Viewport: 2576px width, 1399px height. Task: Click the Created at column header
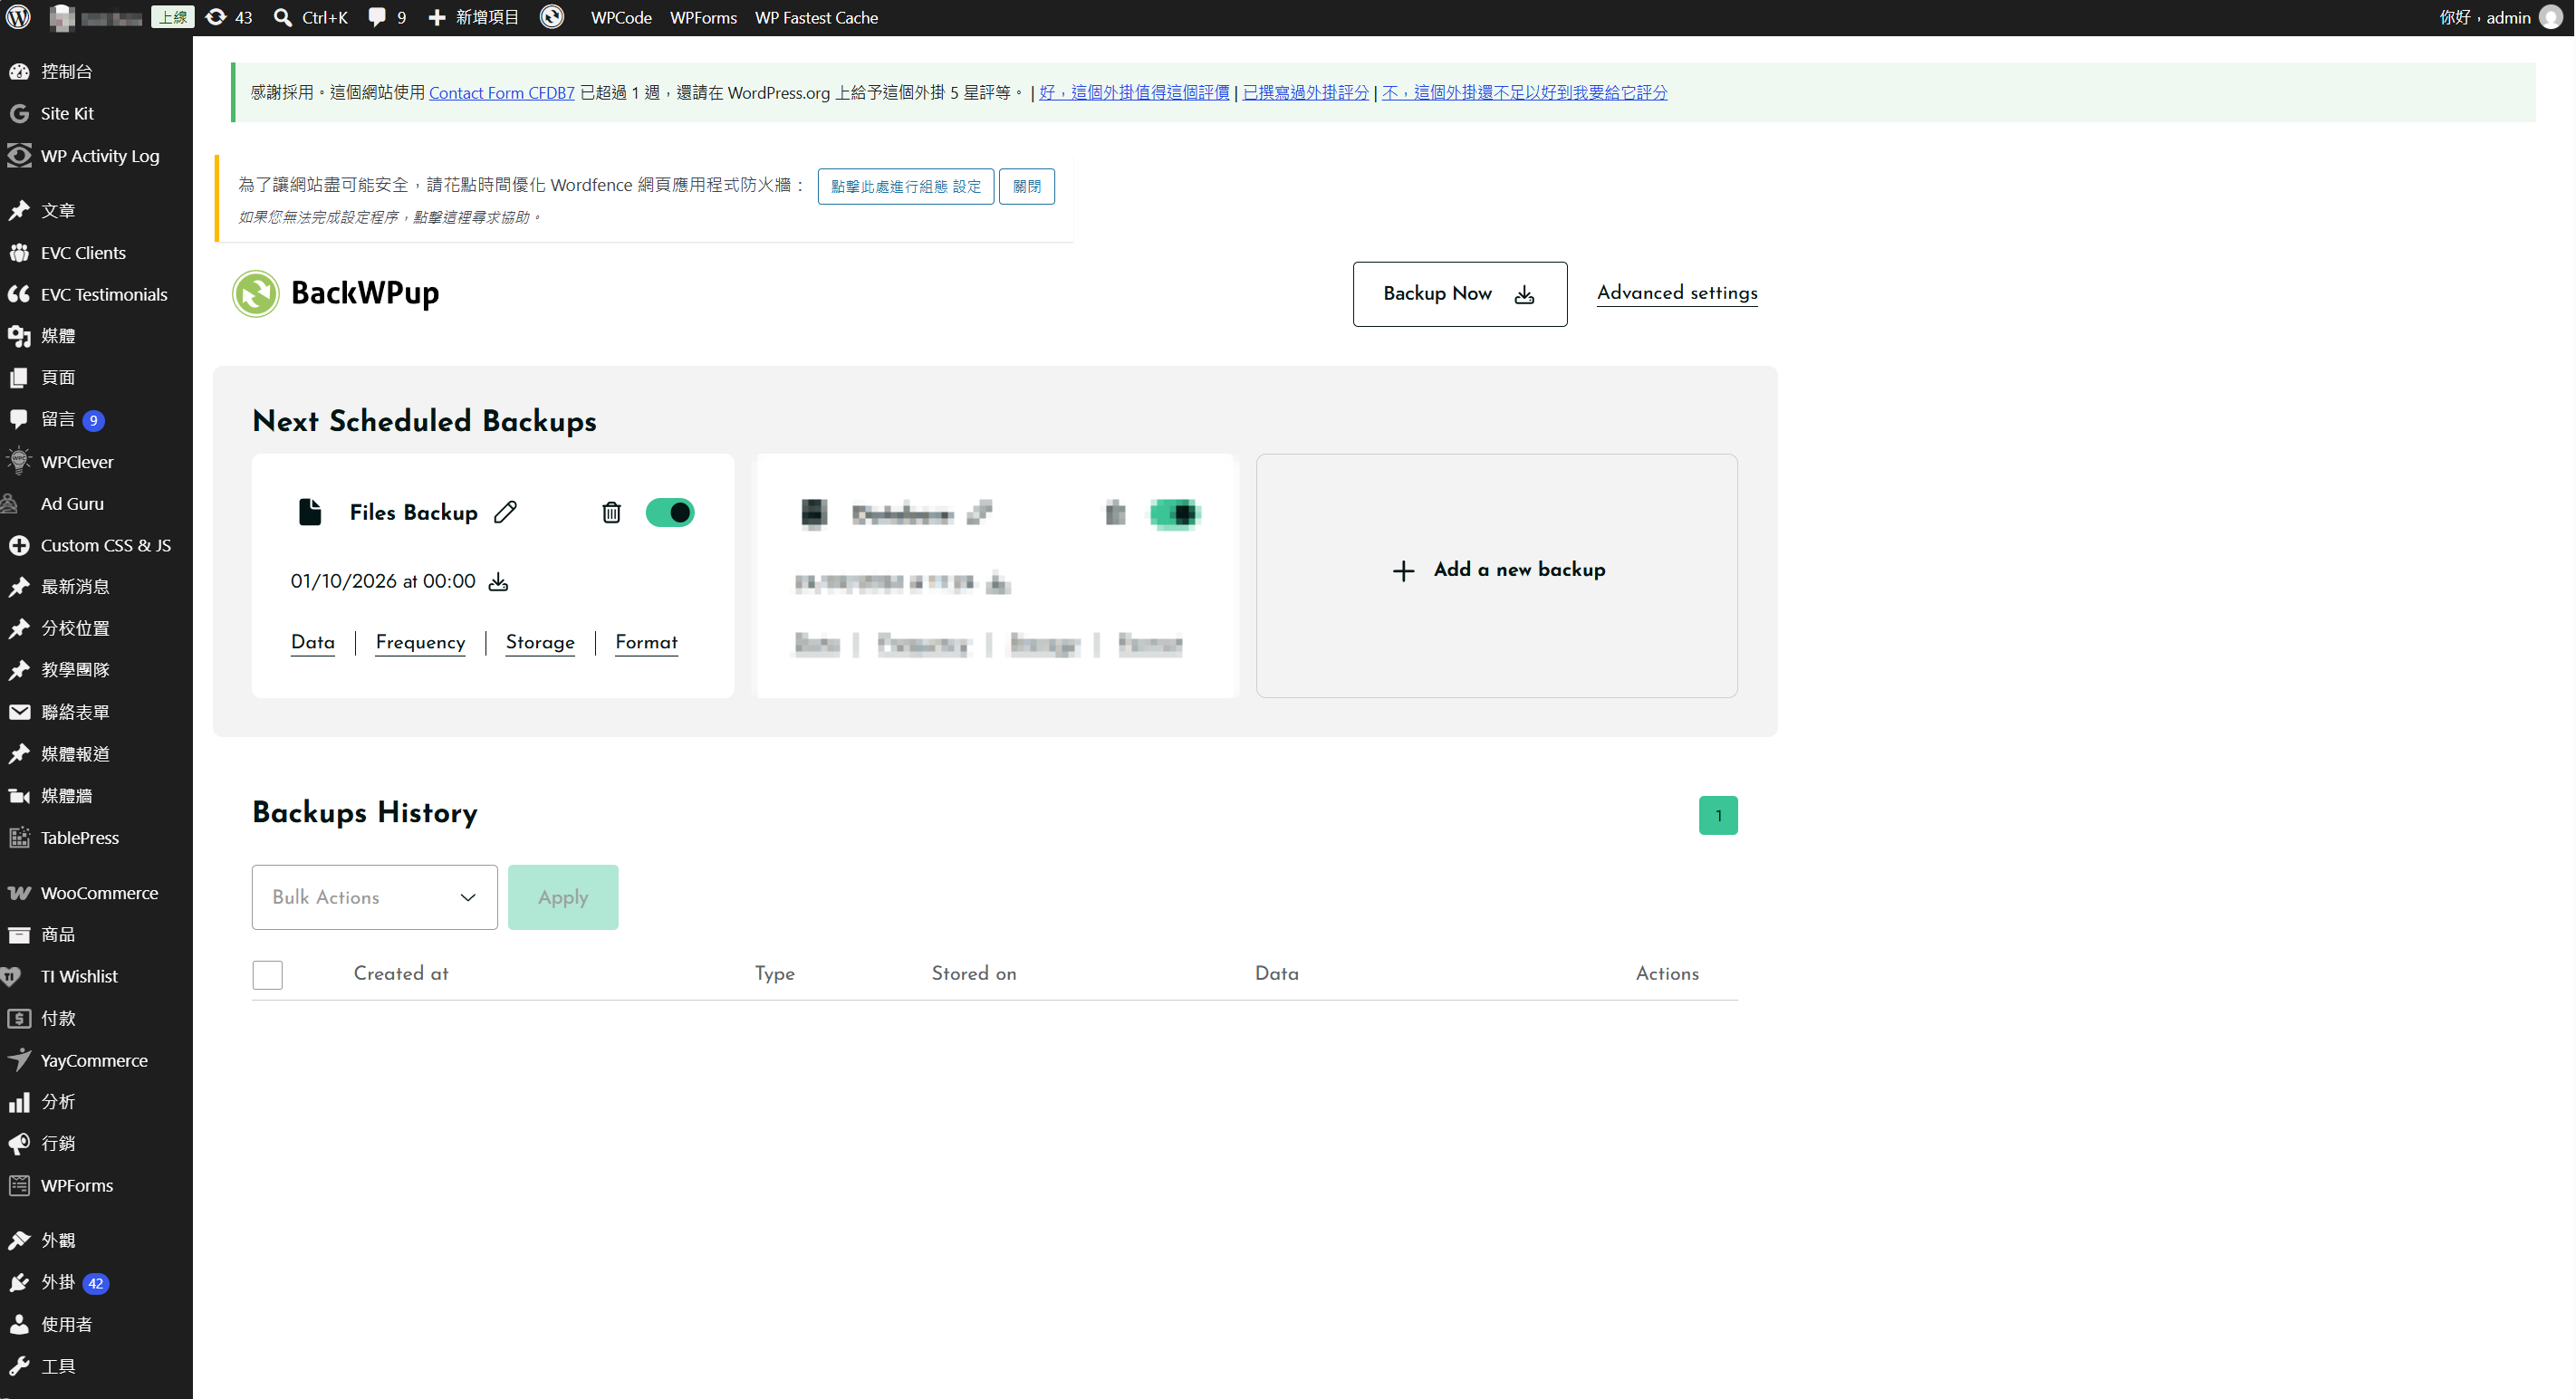pyautogui.click(x=401, y=973)
